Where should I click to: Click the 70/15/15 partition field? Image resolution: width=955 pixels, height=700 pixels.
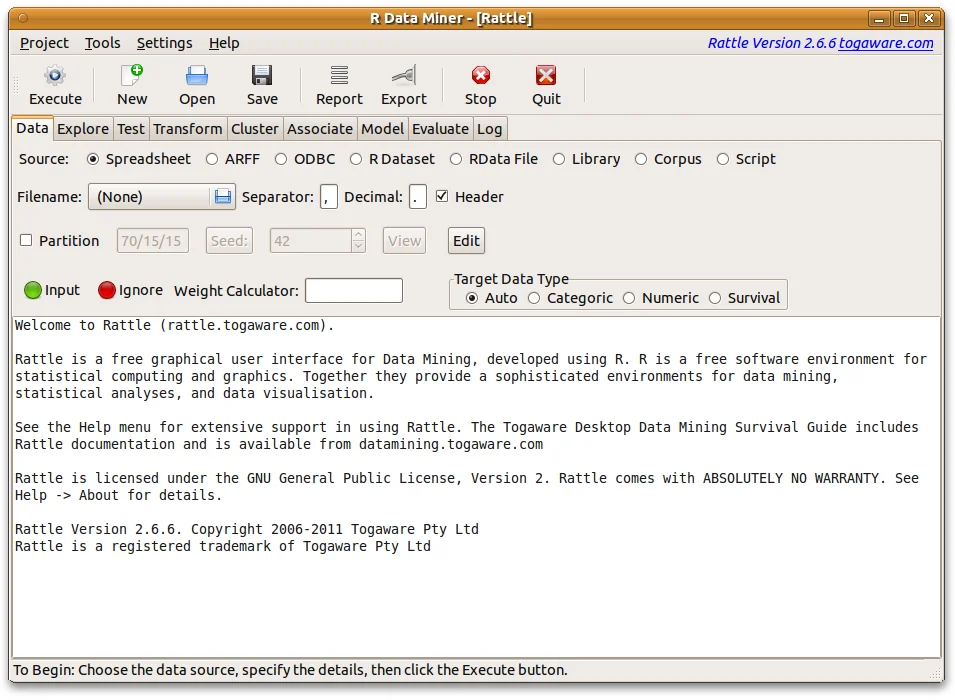152,241
